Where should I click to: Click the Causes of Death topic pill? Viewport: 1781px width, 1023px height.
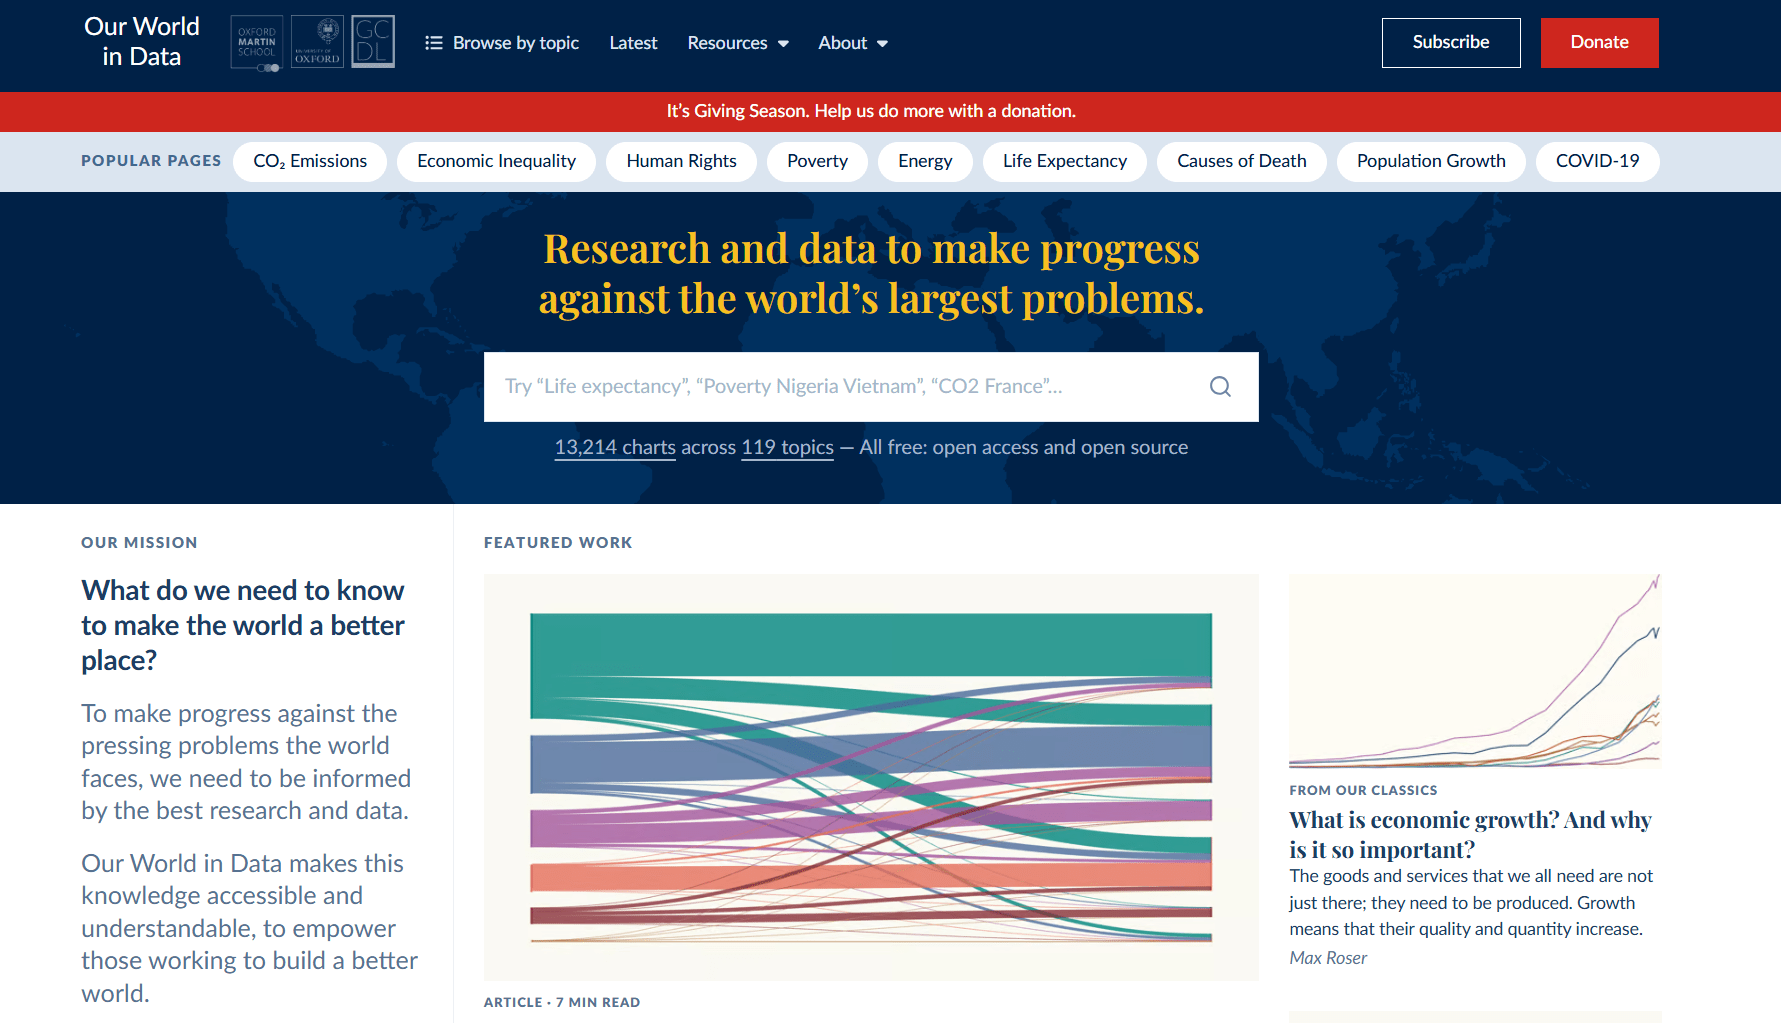[x=1241, y=161]
